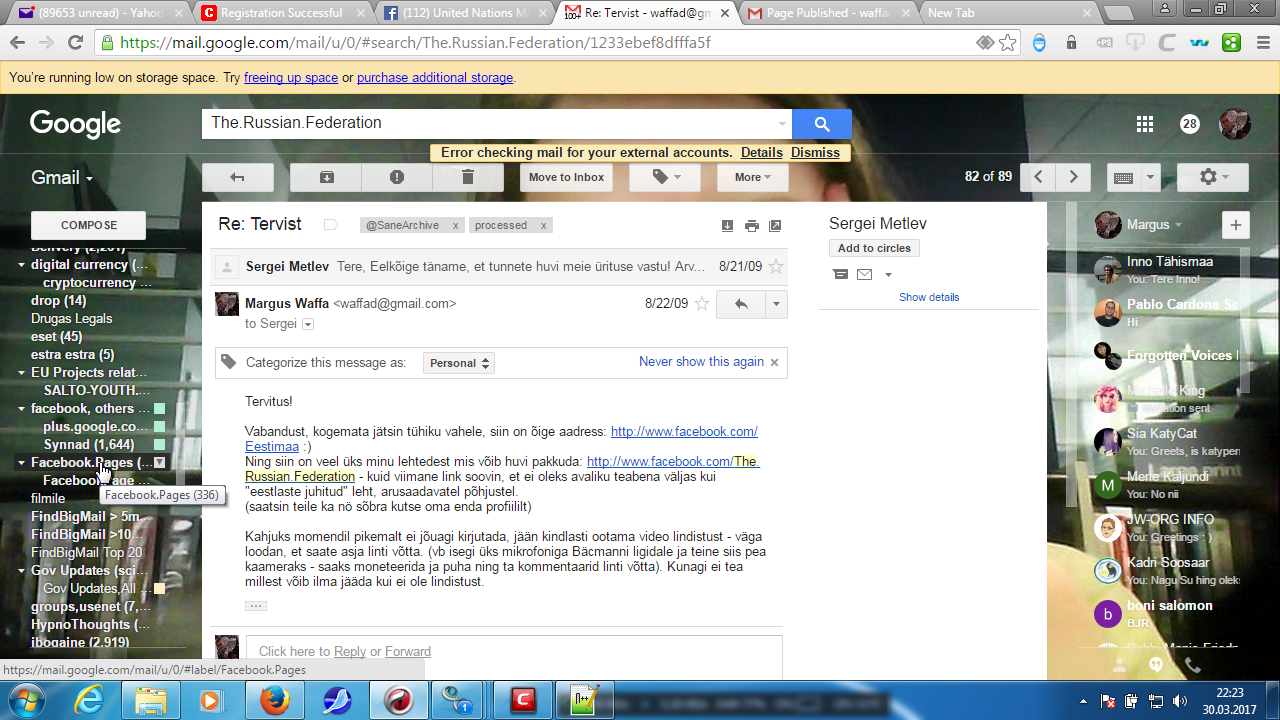Screen dimensions: 1280x720
Task: Email Sergei Metlev via envelope icon
Action: [x=865, y=275]
